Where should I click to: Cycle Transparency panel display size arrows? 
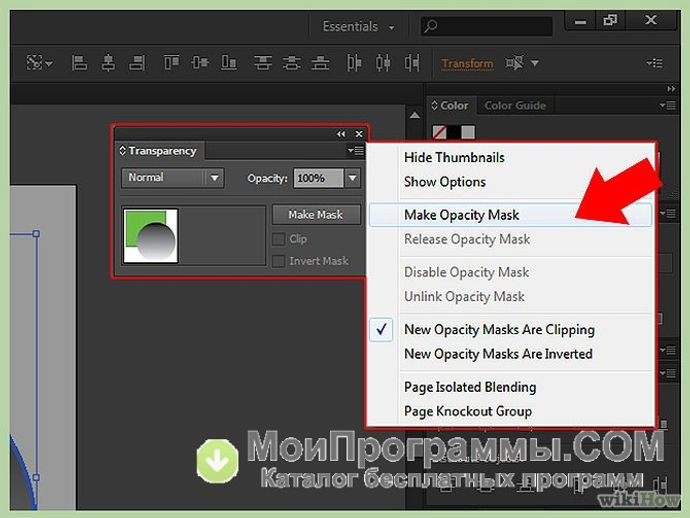(123, 151)
